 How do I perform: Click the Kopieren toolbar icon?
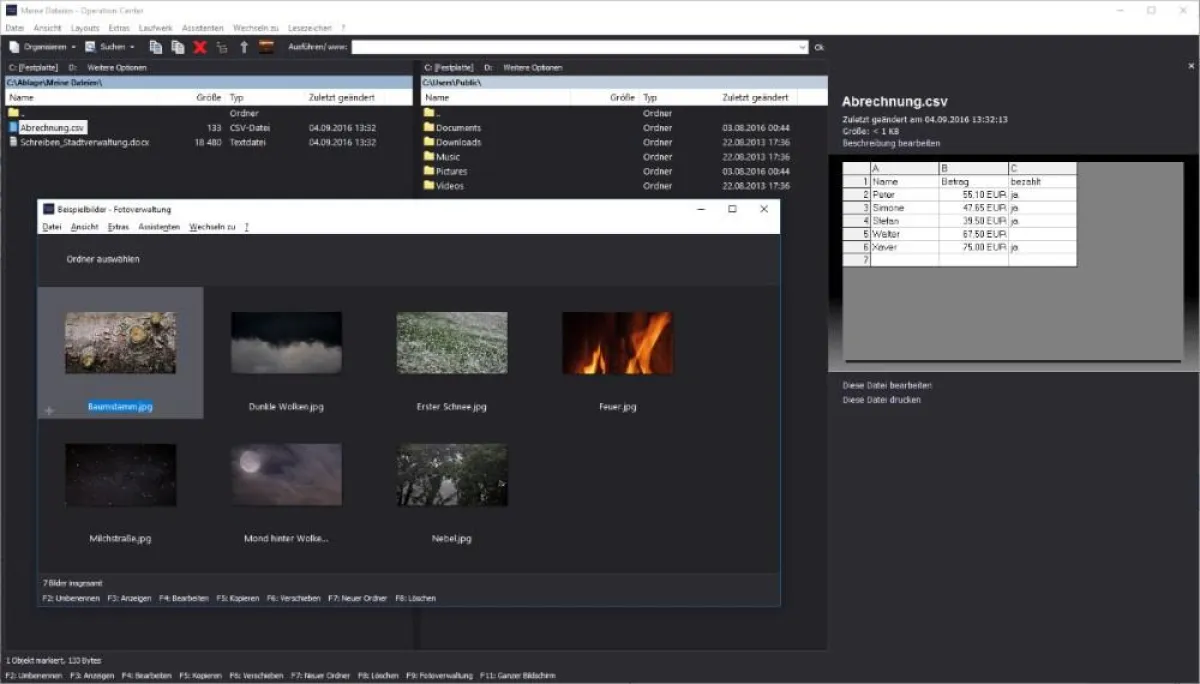(155, 46)
